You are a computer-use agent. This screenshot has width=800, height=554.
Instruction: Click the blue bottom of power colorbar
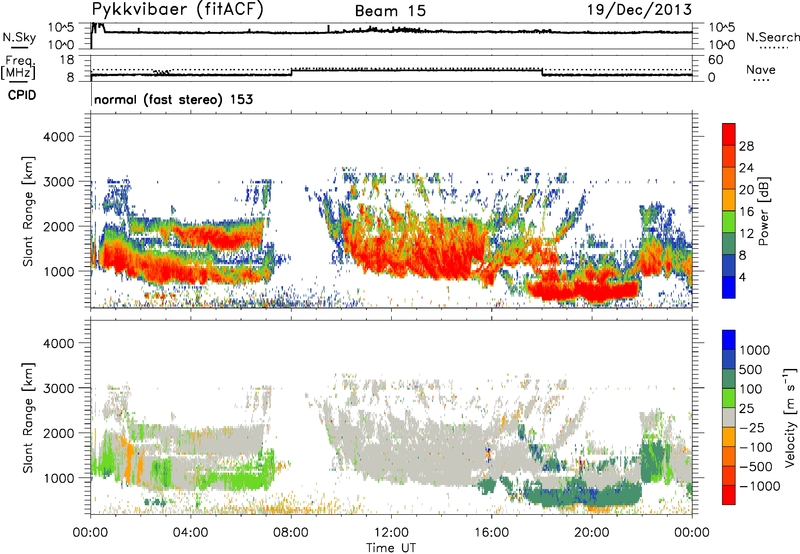point(729,288)
